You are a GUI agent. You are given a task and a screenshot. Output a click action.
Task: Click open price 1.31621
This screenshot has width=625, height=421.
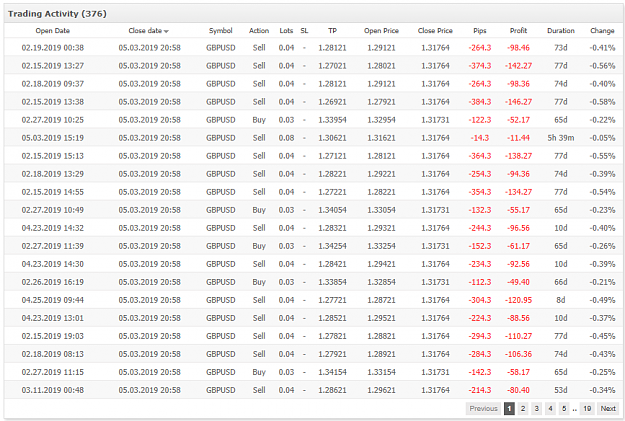pos(381,138)
